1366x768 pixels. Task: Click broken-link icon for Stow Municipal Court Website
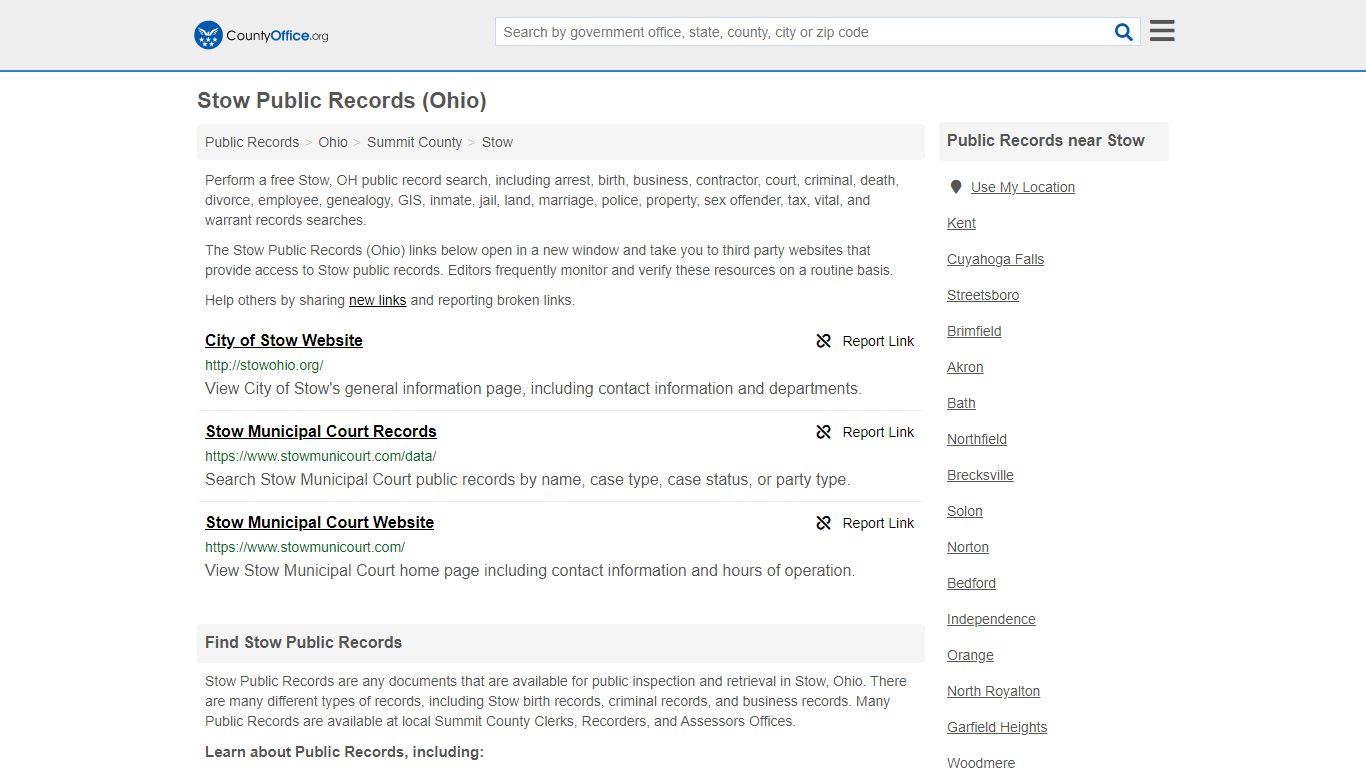pyautogui.click(x=824, y=523)
